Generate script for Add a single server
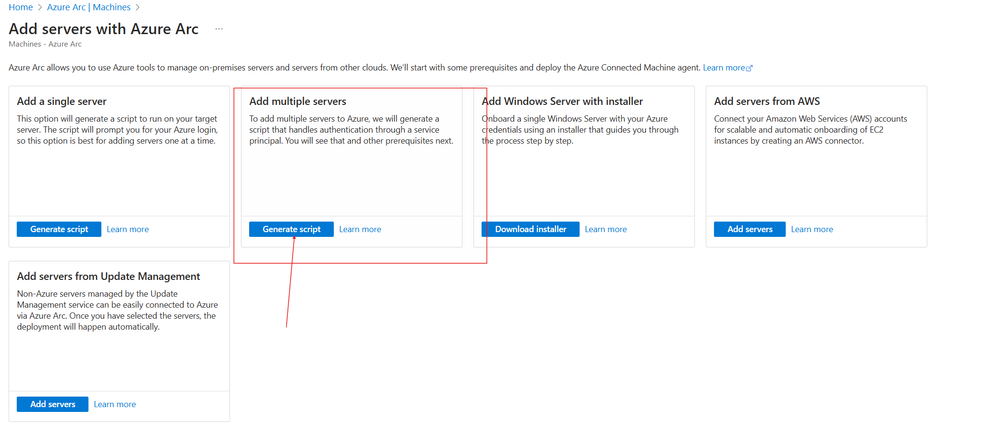This screenshot has height=447, width=999. (x=59, y=229)
